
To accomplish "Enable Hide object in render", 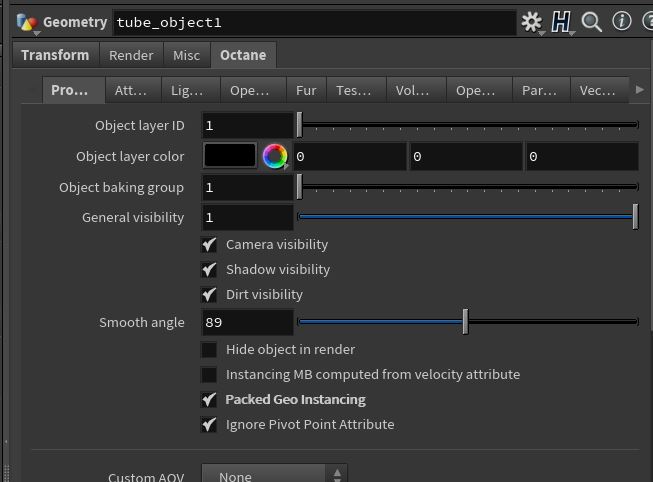I will click(209, 350).
